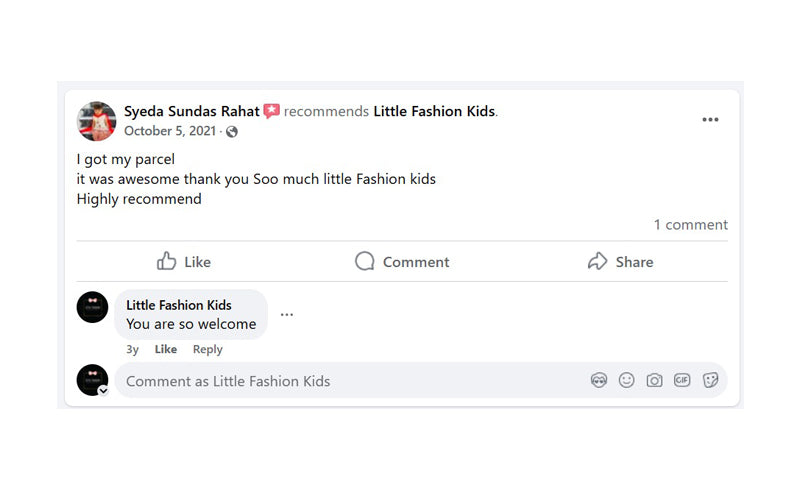800x500 pixels.
Task: Open the post options three-dot menu
Action: (710, 120)
